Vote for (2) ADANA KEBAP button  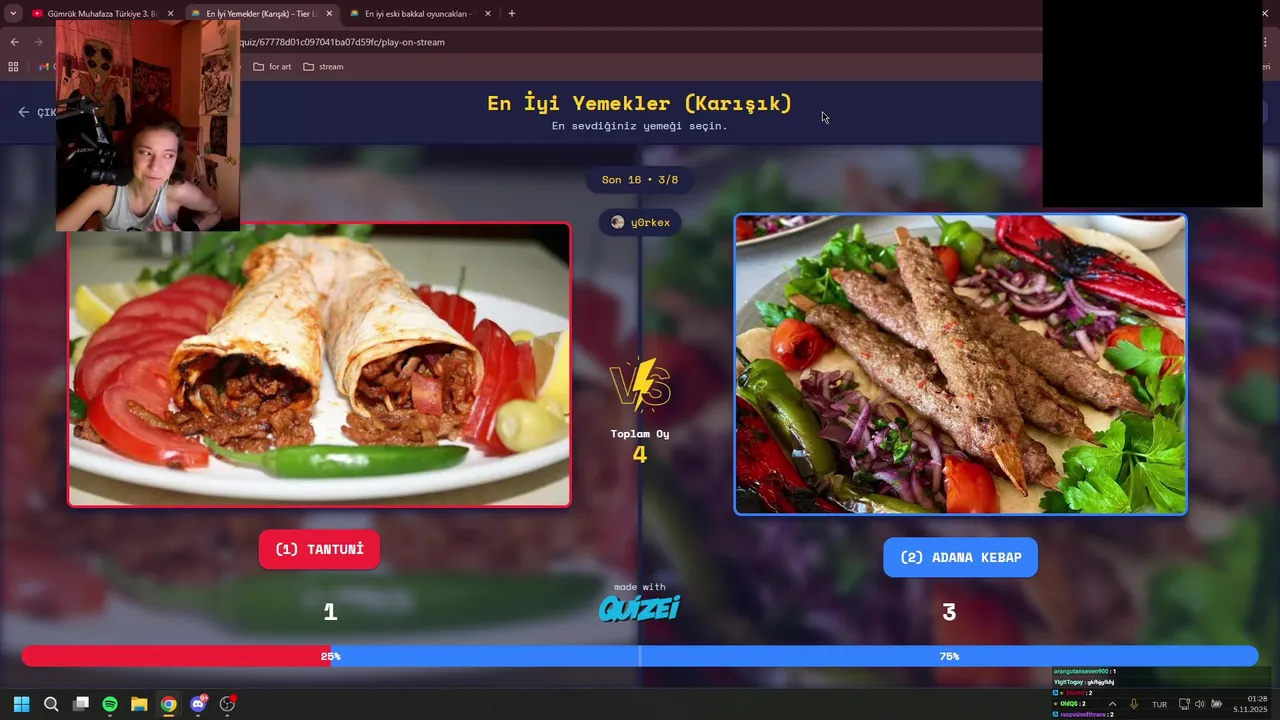[x=960, y=557]
